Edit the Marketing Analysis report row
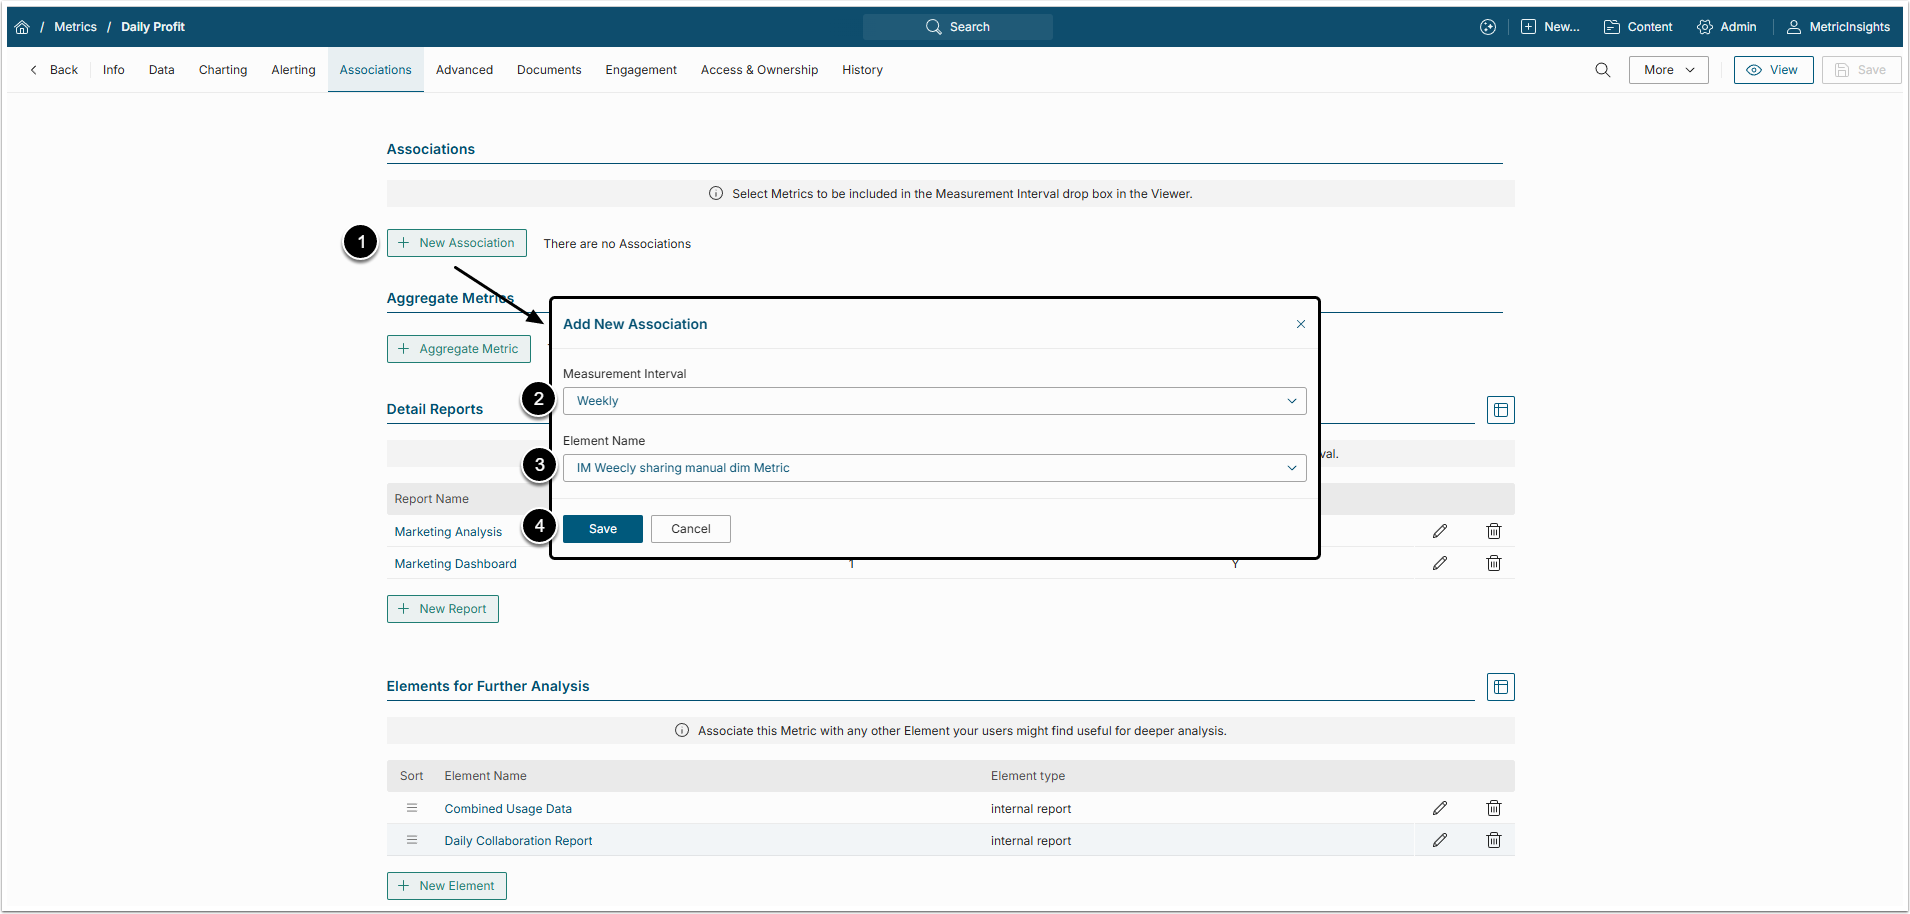The image size is (1910, 914). pyautogui.click(x=1439, y=531)
